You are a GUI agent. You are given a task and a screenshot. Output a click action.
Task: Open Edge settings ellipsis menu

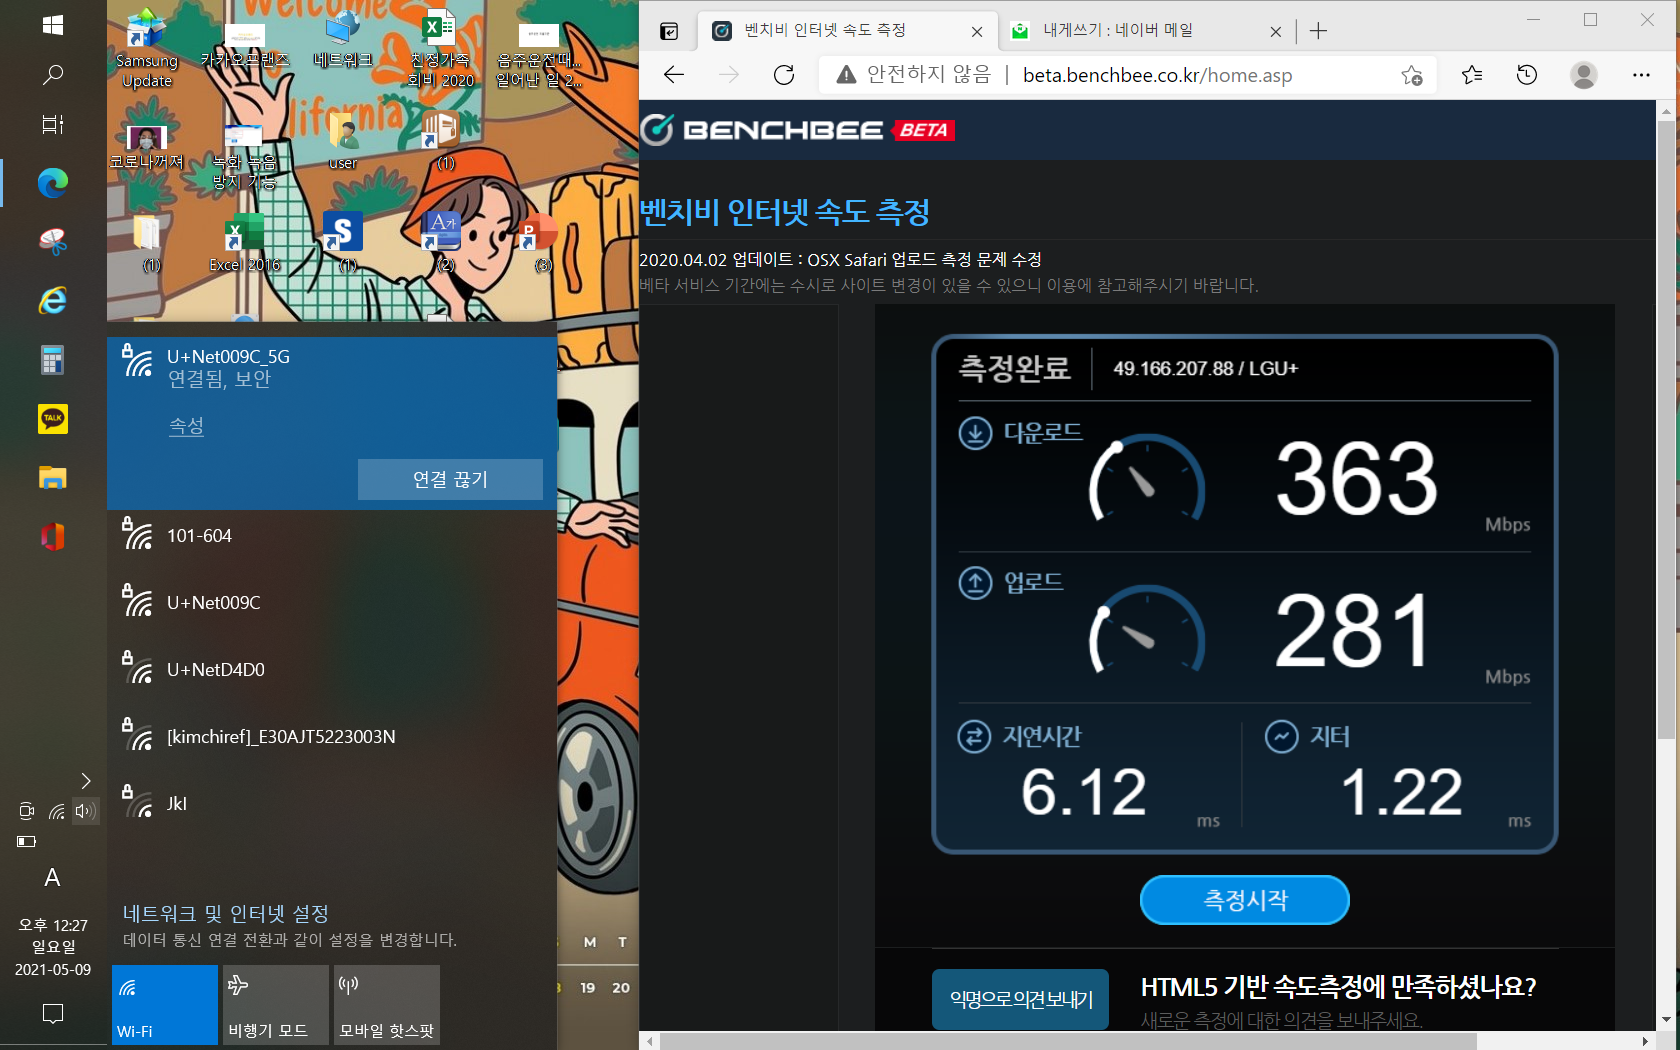[x=1641, y=75]
